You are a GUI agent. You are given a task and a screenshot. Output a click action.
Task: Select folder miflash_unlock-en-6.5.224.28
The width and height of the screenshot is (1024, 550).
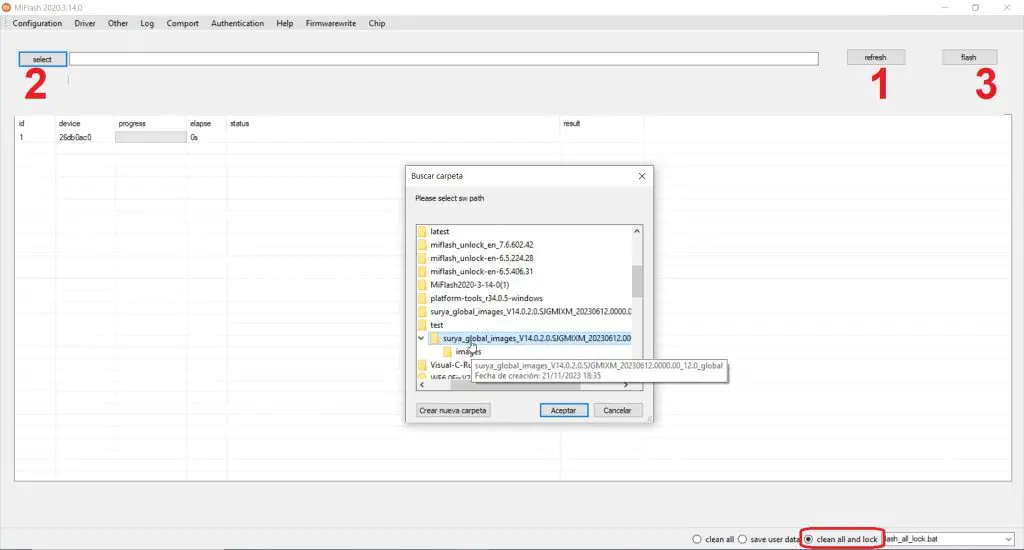[481, 258]
